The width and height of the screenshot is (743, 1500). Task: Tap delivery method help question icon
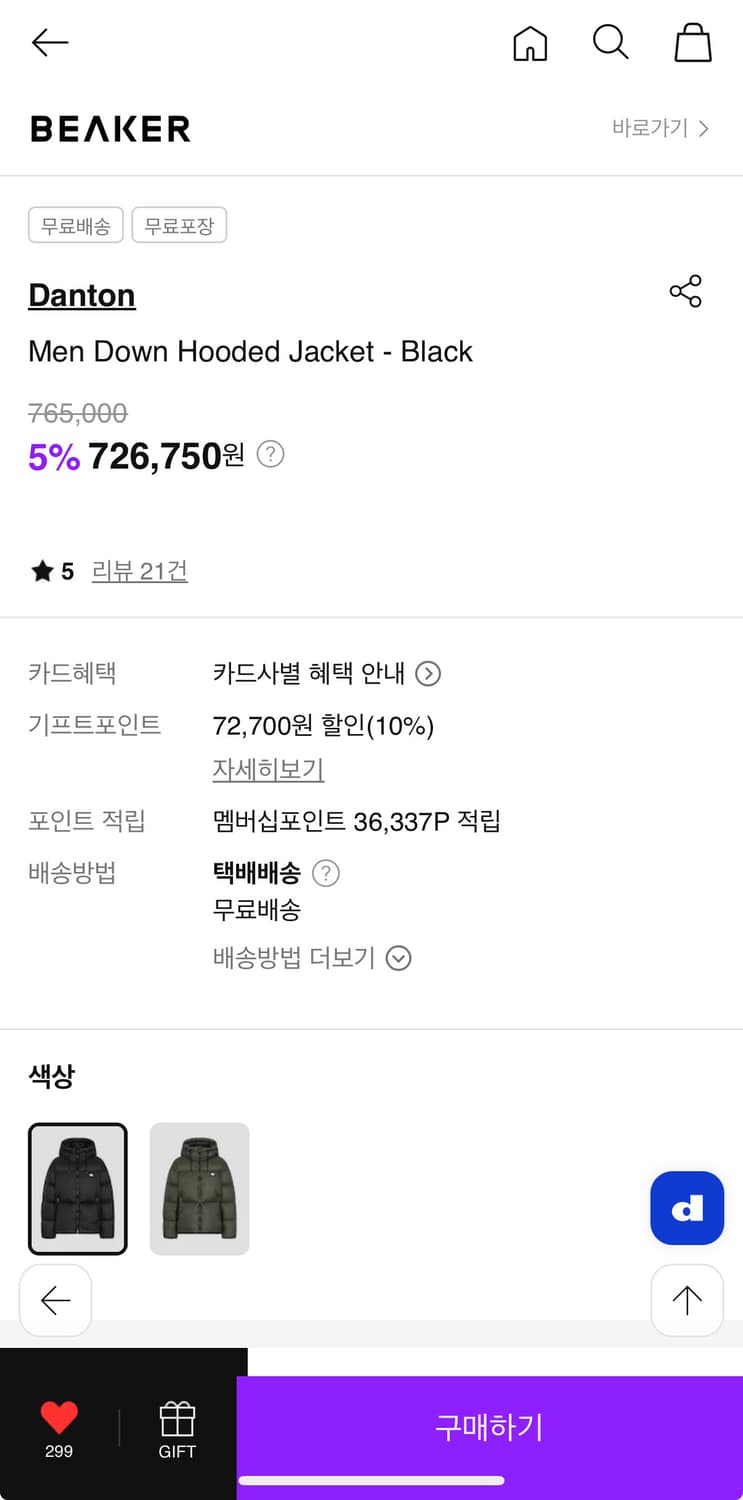pos(326,873)
